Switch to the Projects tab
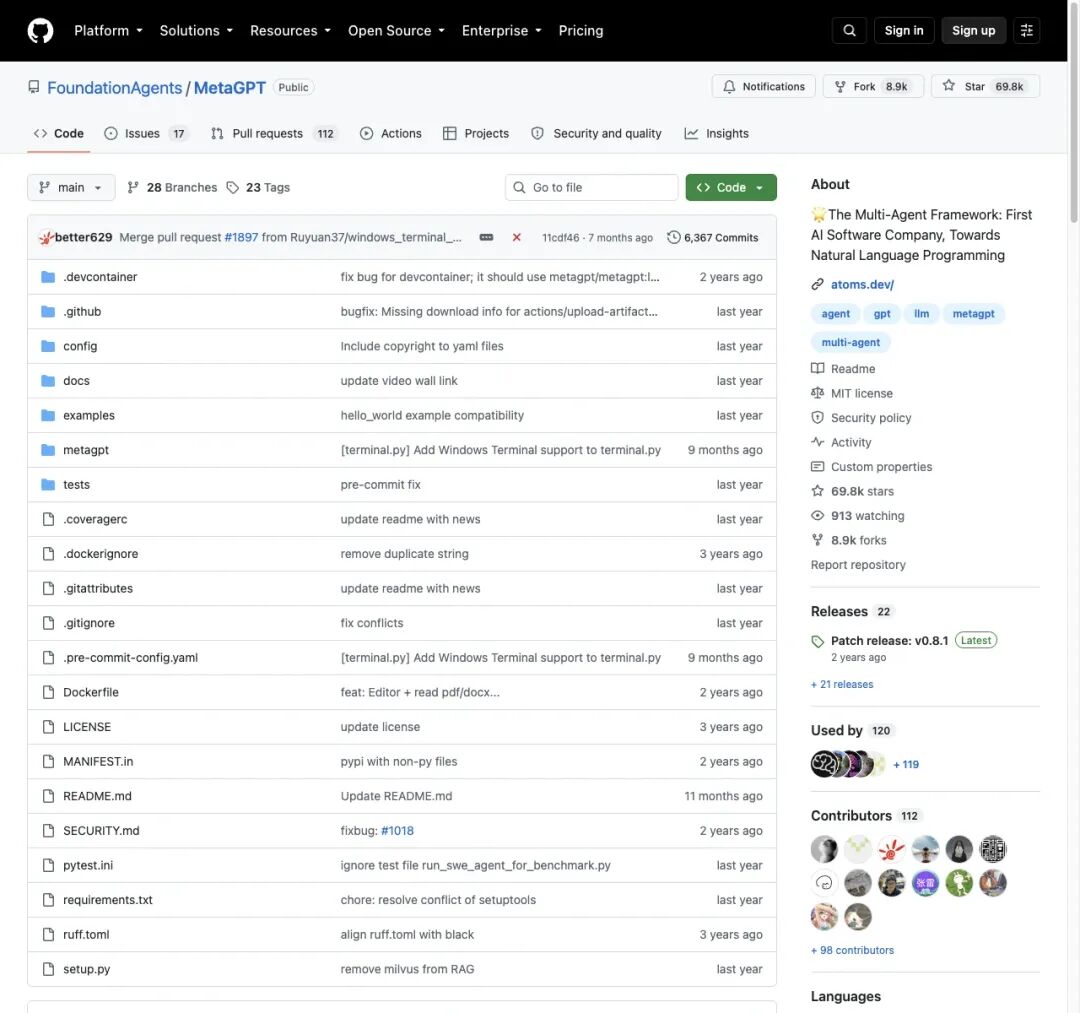The image size is (1080, 1013). (476, 134)
